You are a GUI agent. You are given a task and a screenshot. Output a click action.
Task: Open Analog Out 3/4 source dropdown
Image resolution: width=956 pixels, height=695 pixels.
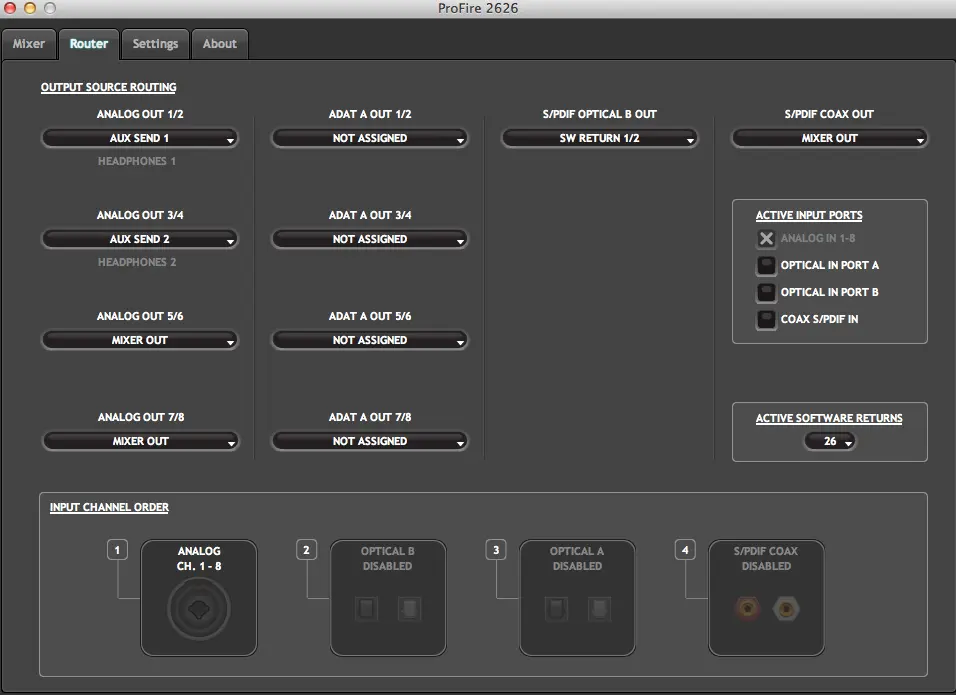pyautogui.click(x=140, y=240)
